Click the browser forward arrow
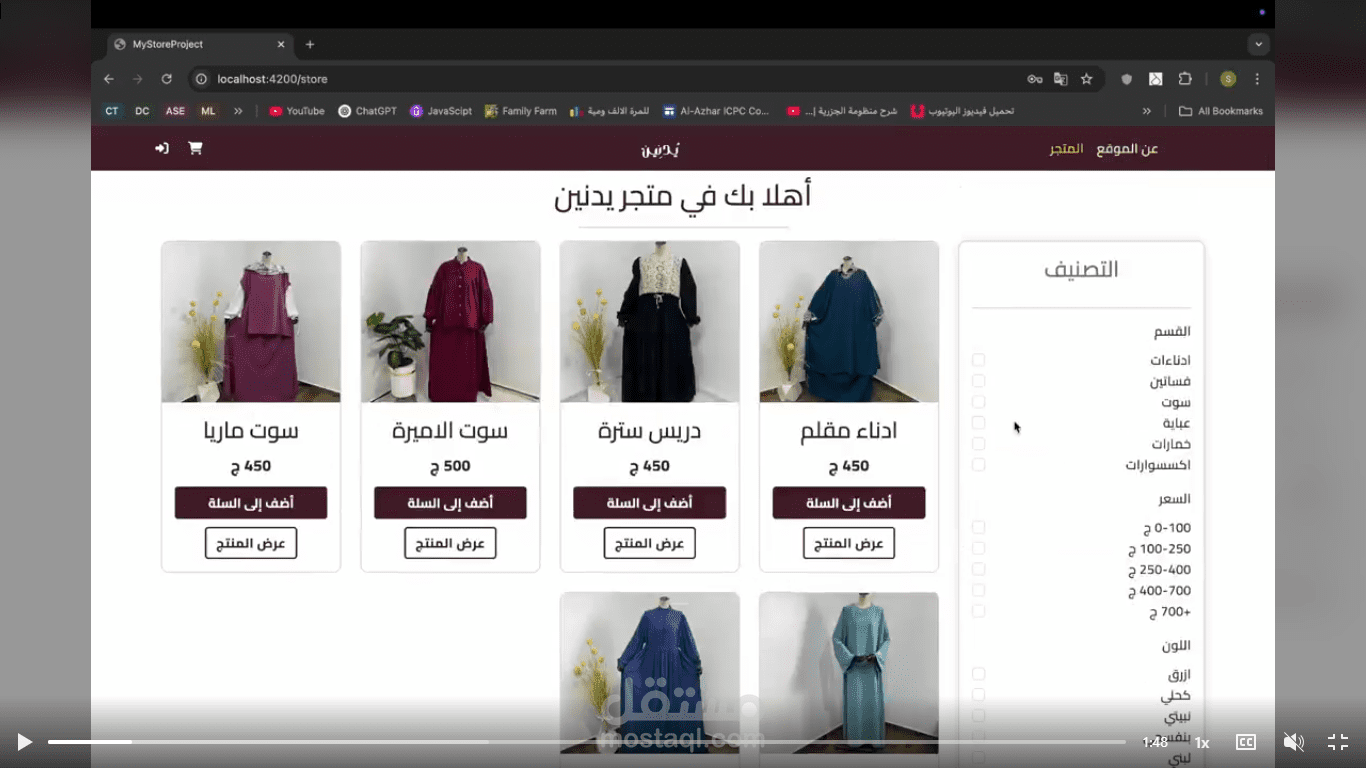This screenshot has height=768, width=1366. 138,79
